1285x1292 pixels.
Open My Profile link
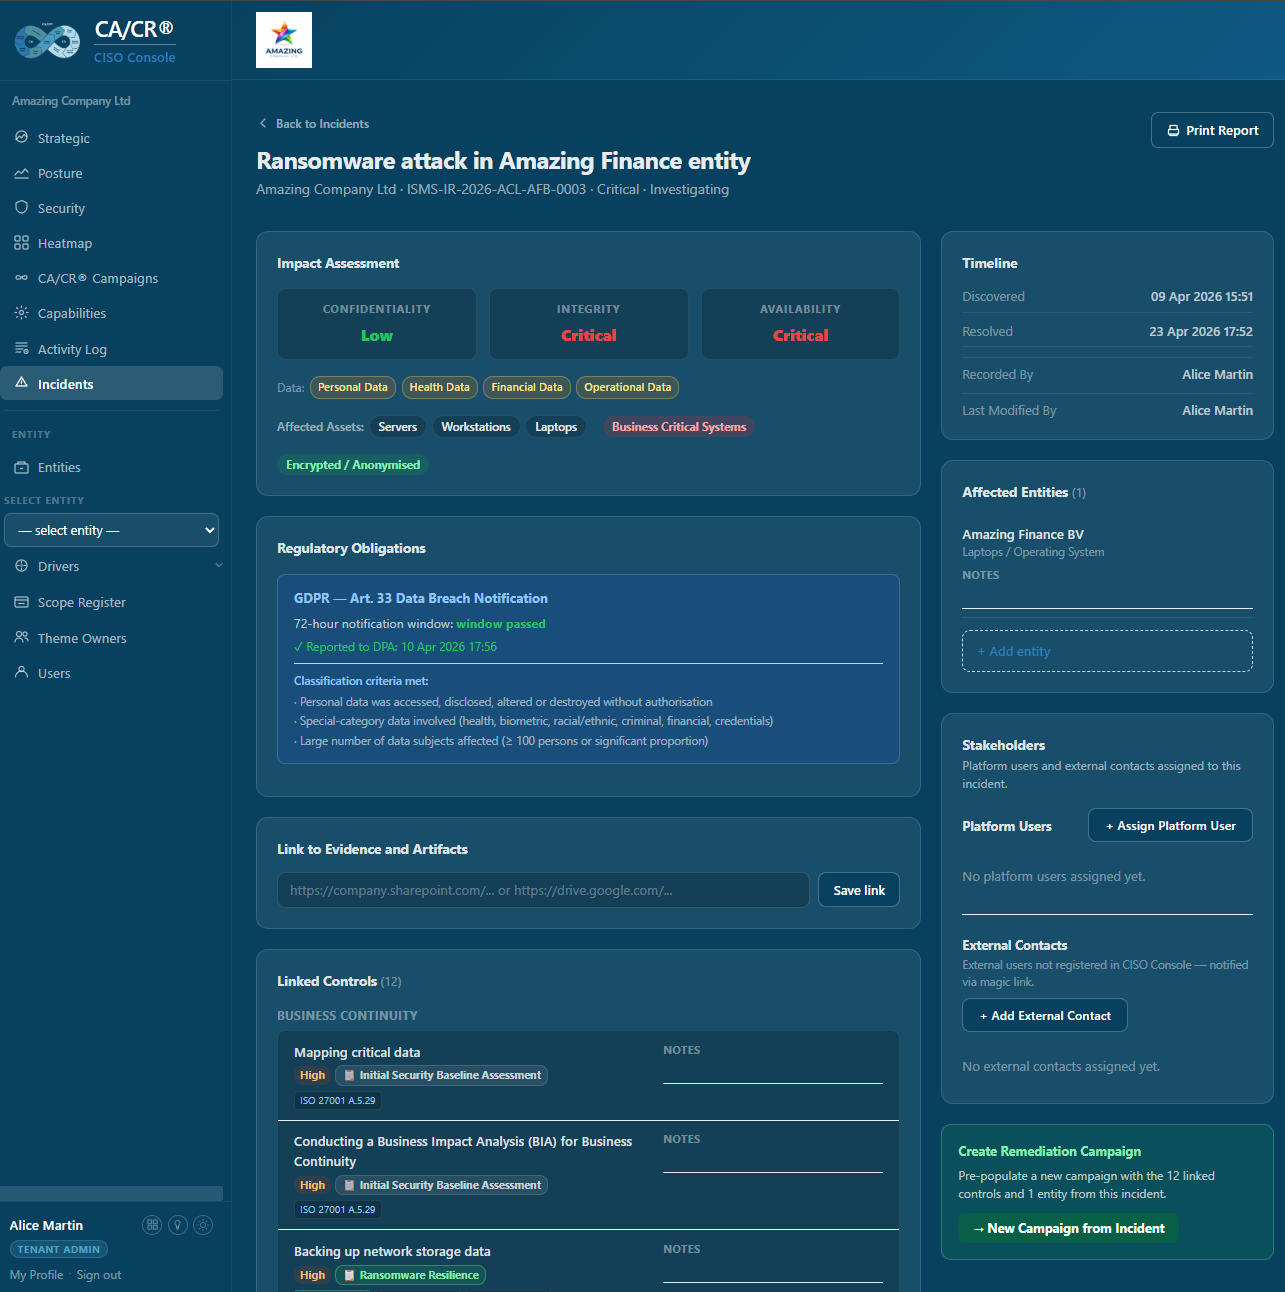coord(36,1275)
